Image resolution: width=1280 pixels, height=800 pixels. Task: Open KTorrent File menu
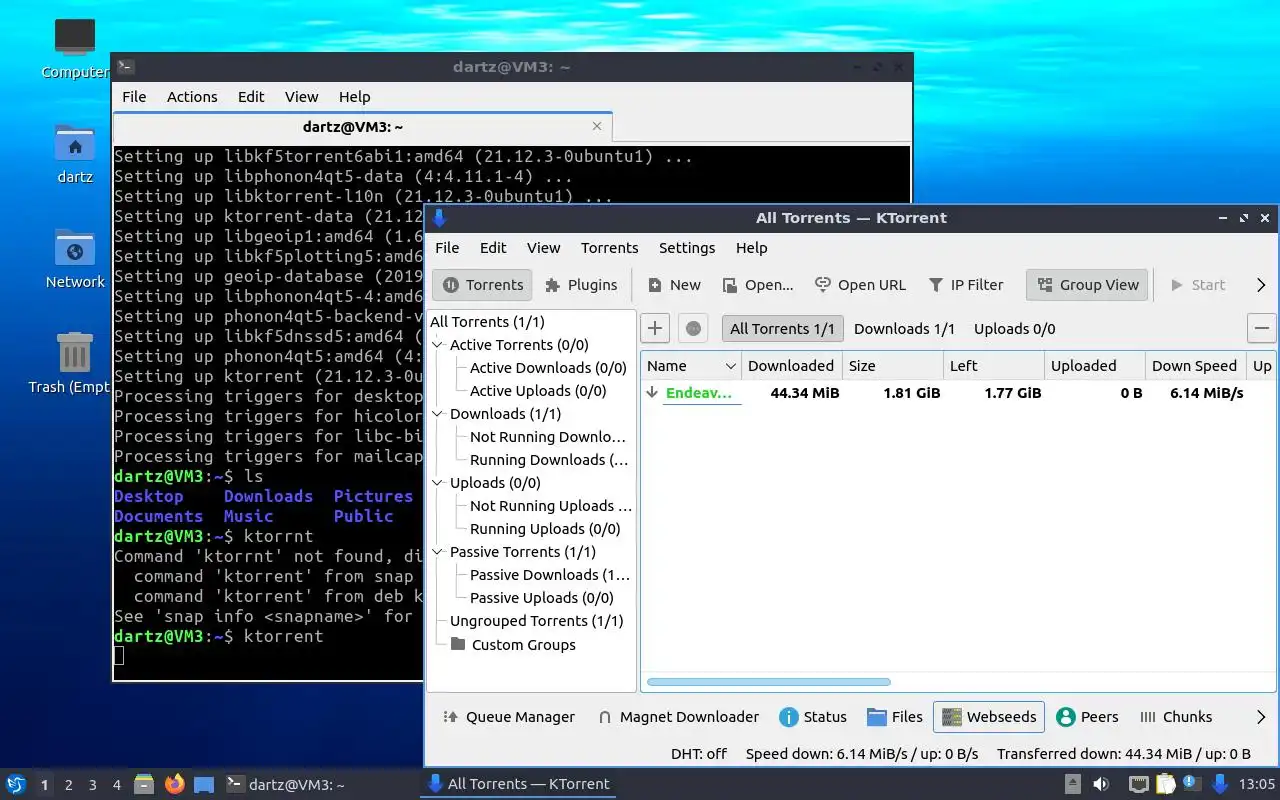coord(447,248)
